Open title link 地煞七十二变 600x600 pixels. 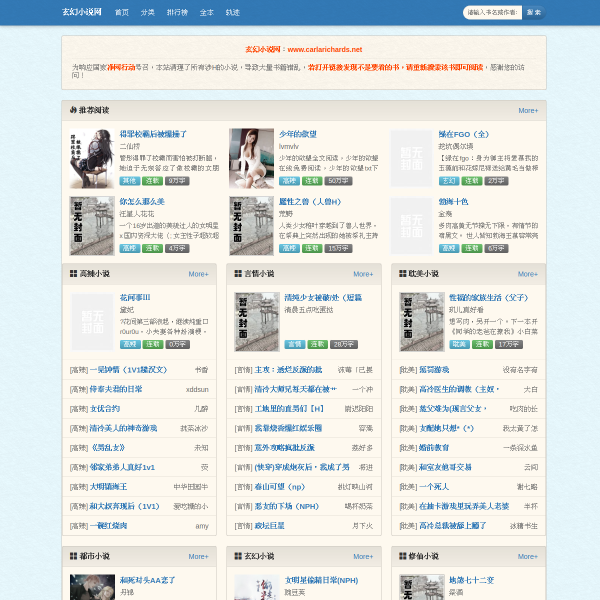click(471, 580)
